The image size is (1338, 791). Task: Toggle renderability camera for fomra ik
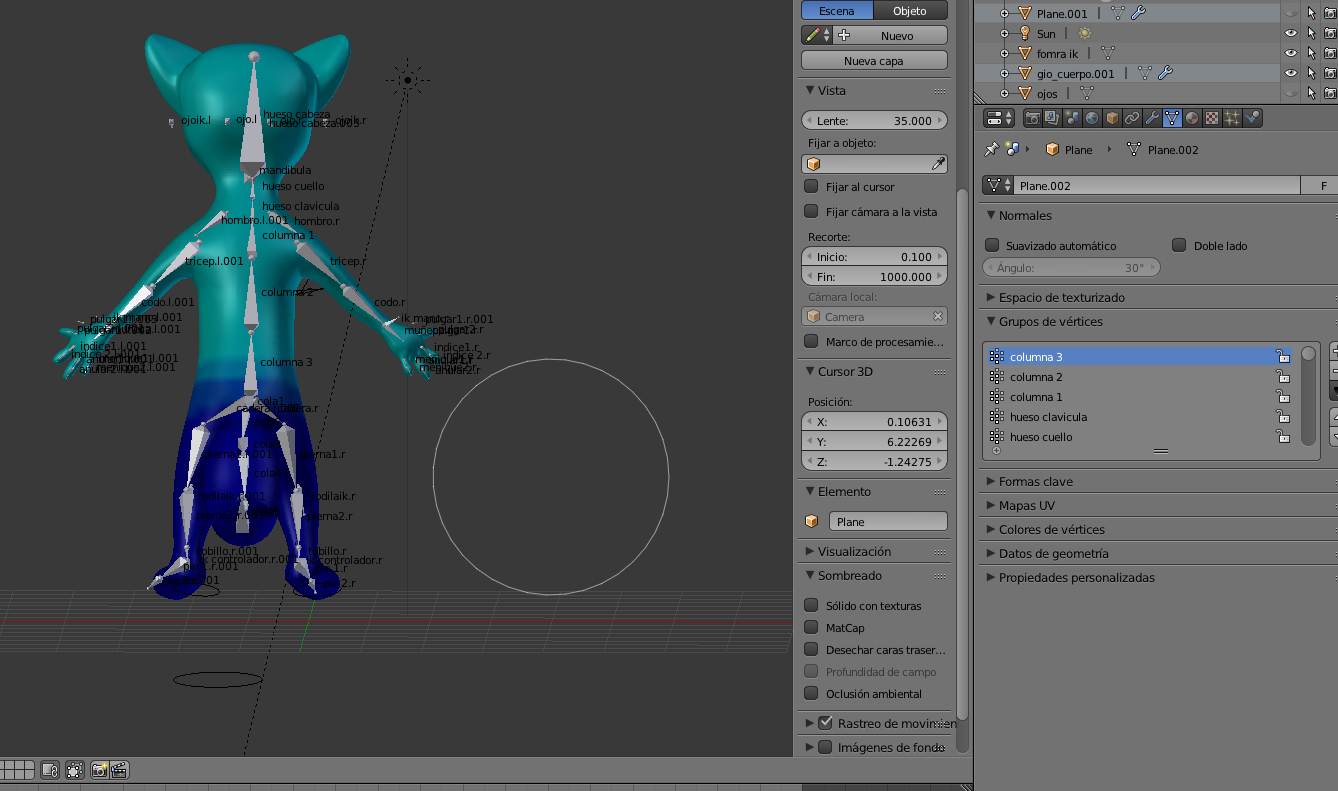pyautogui.click(x=1330, y=53)
